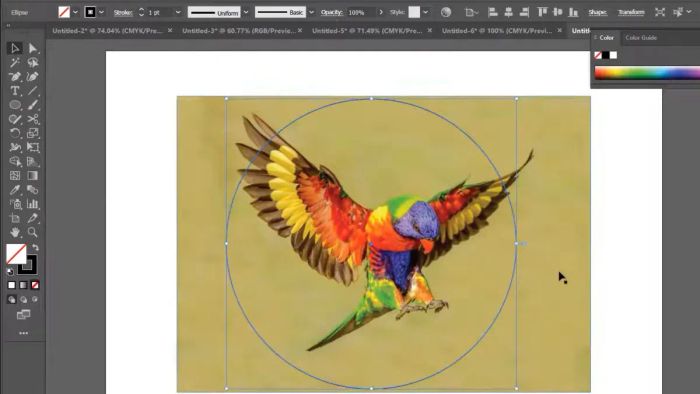This screenshot has height=394, width=700.
Task: Select the Magic Wand tool
Action: coord(15,62)
